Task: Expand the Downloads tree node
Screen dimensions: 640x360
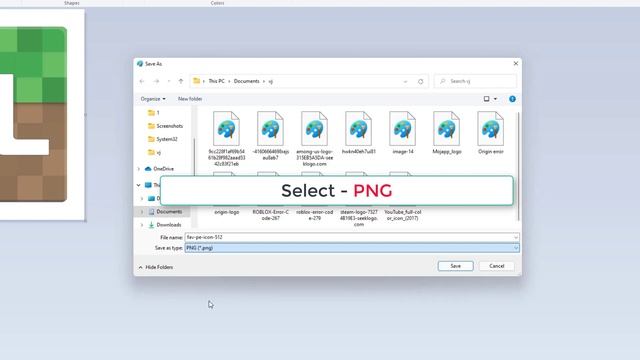Action: tap(142, 225)
